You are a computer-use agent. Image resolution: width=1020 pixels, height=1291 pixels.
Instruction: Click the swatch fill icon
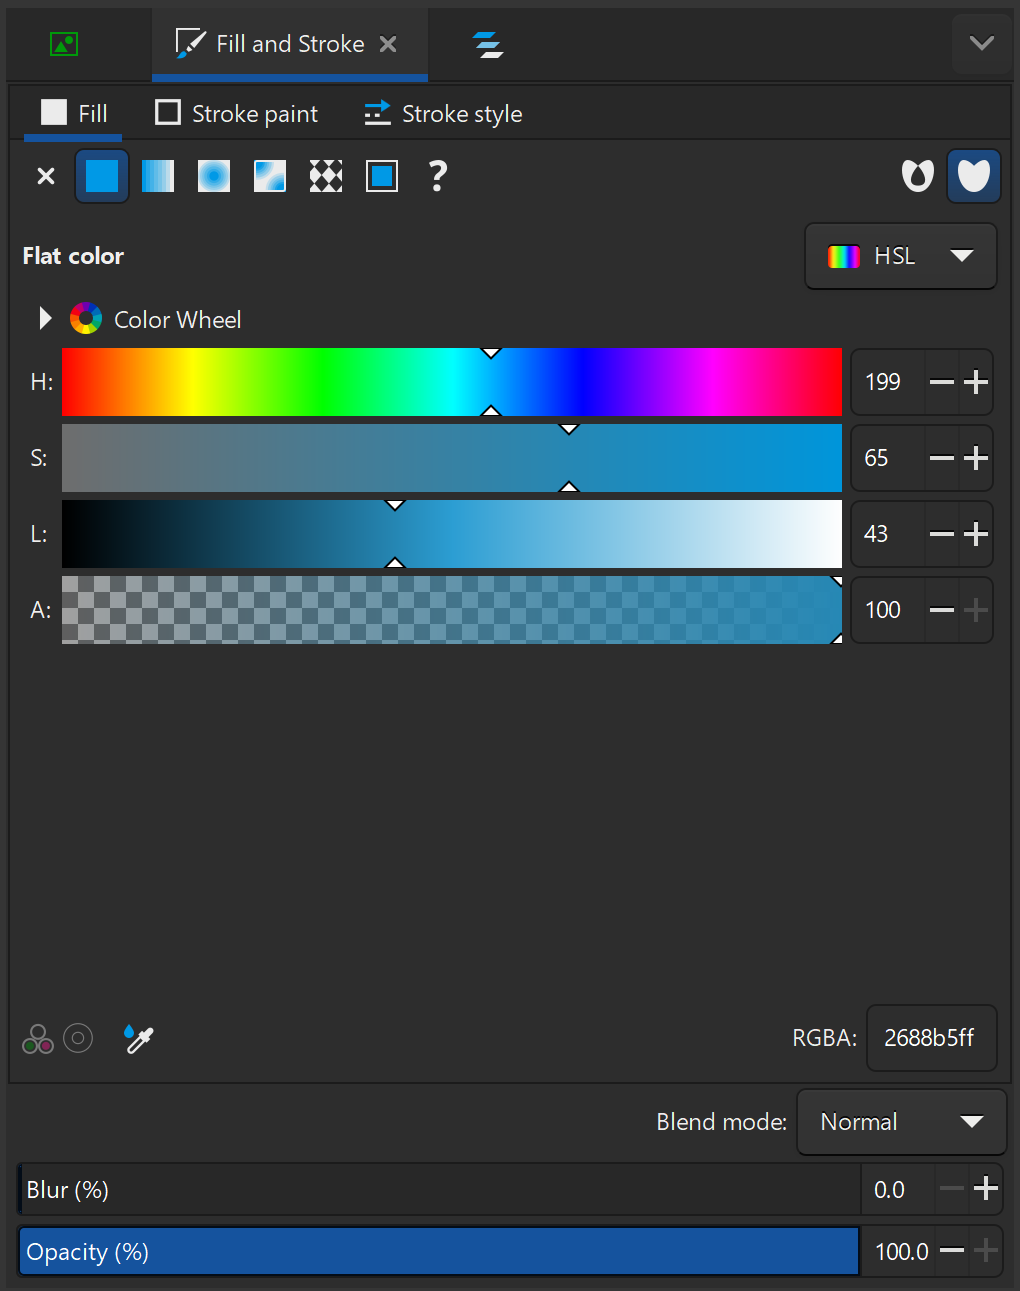382,176
